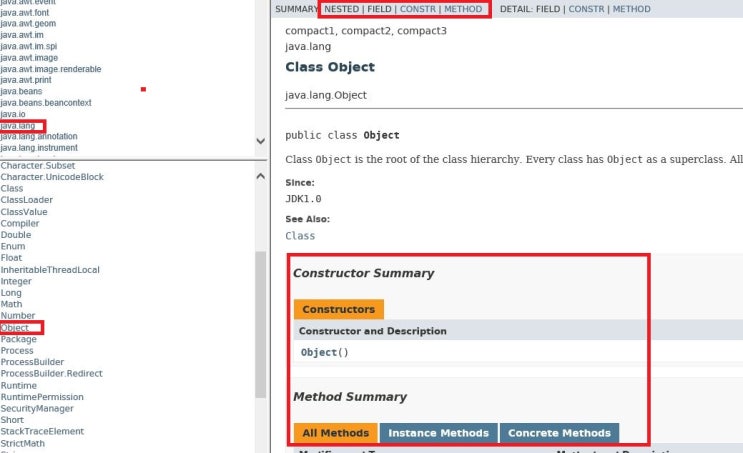Image resolution: width=743 pixels, height=453 pixels.
Task: Open Number class
Action: point(18,316)
